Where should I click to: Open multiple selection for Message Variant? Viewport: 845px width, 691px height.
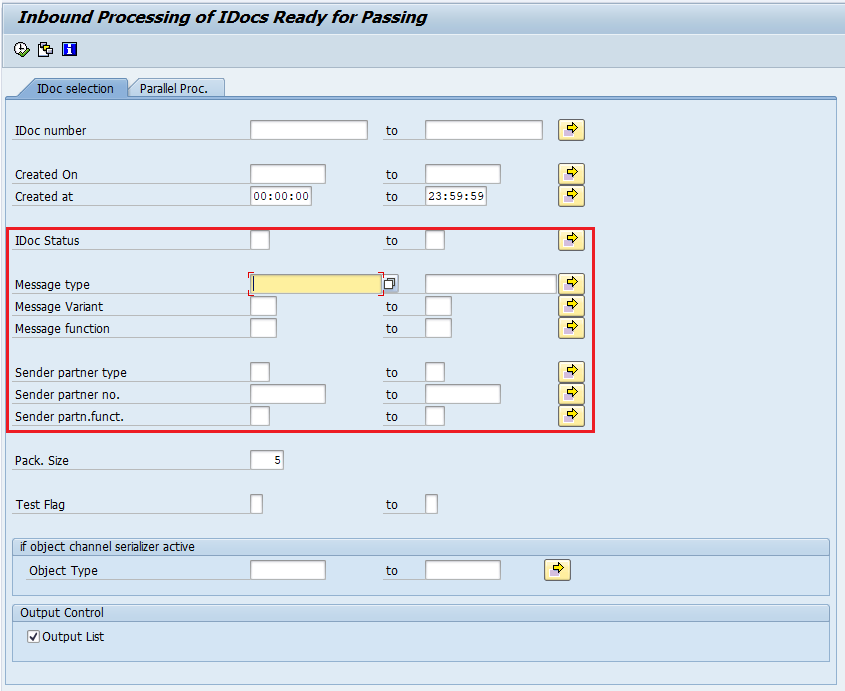coord(571,306)
